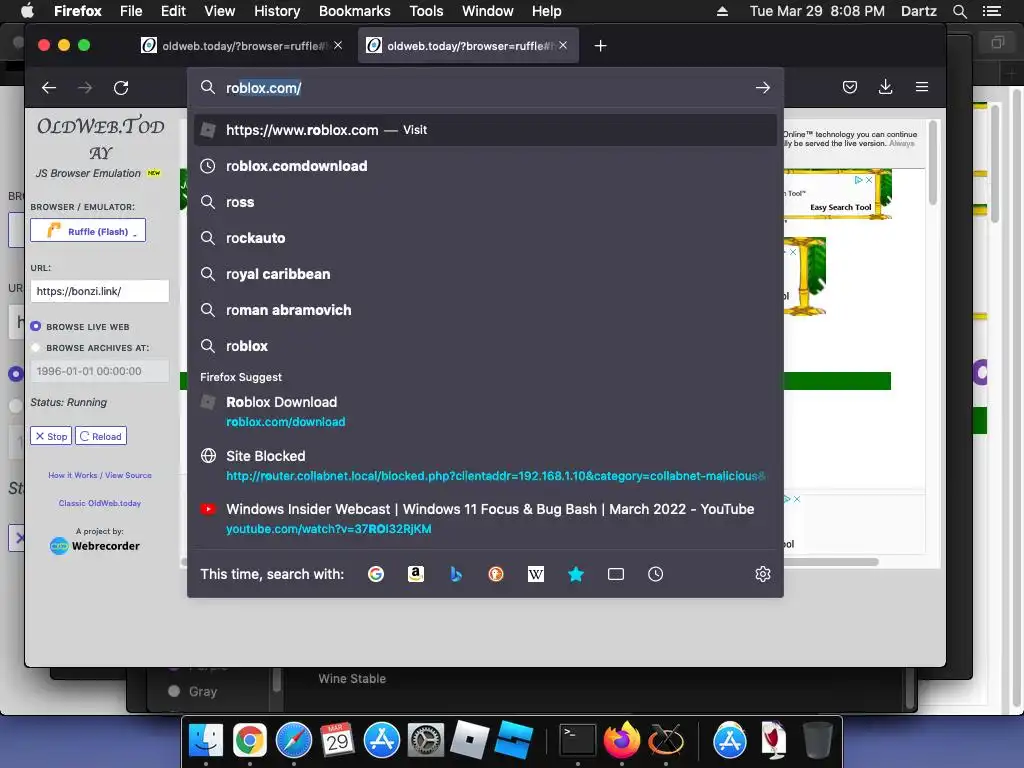
Task: Open Roblox Studio from the Dock
Action: pos(513,740)
